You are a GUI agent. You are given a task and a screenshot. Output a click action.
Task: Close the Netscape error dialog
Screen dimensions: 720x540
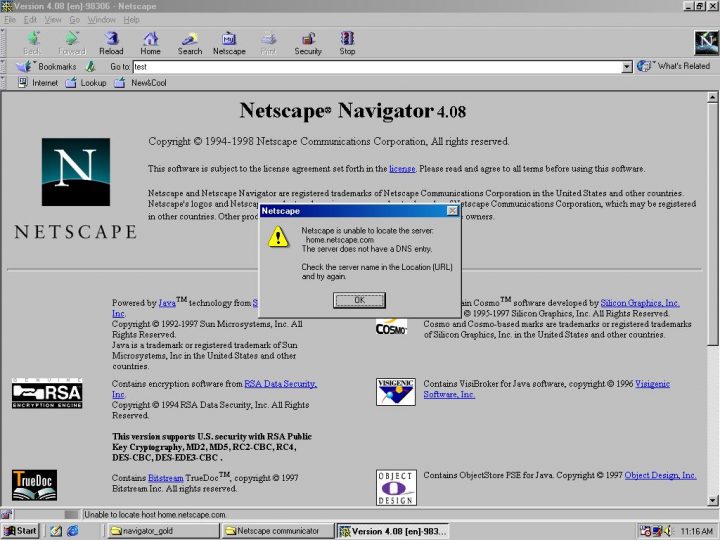tap(452, 211)
